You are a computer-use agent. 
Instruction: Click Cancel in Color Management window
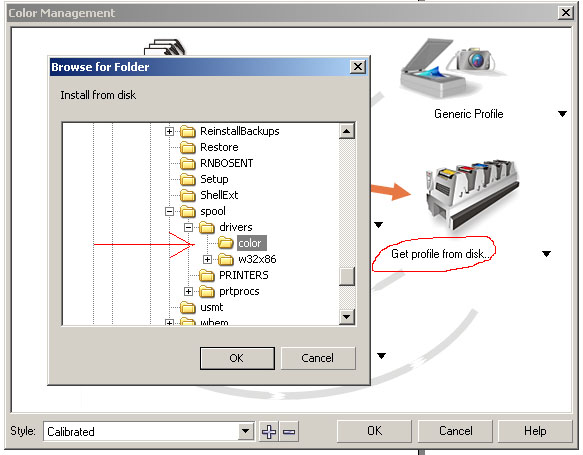[x=455, y=431]
